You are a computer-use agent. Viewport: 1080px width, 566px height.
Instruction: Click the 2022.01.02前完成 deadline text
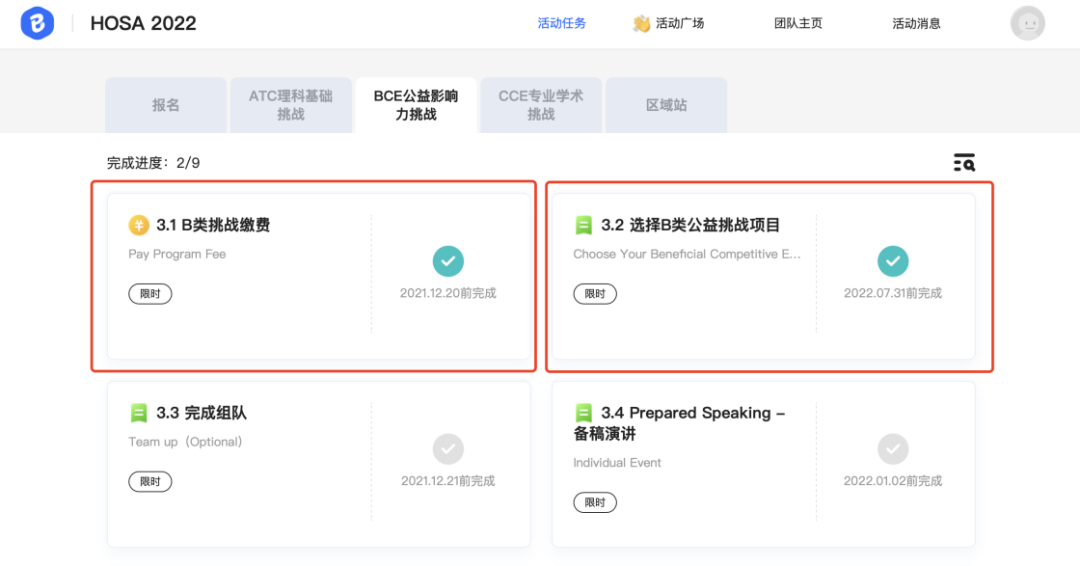893,481
